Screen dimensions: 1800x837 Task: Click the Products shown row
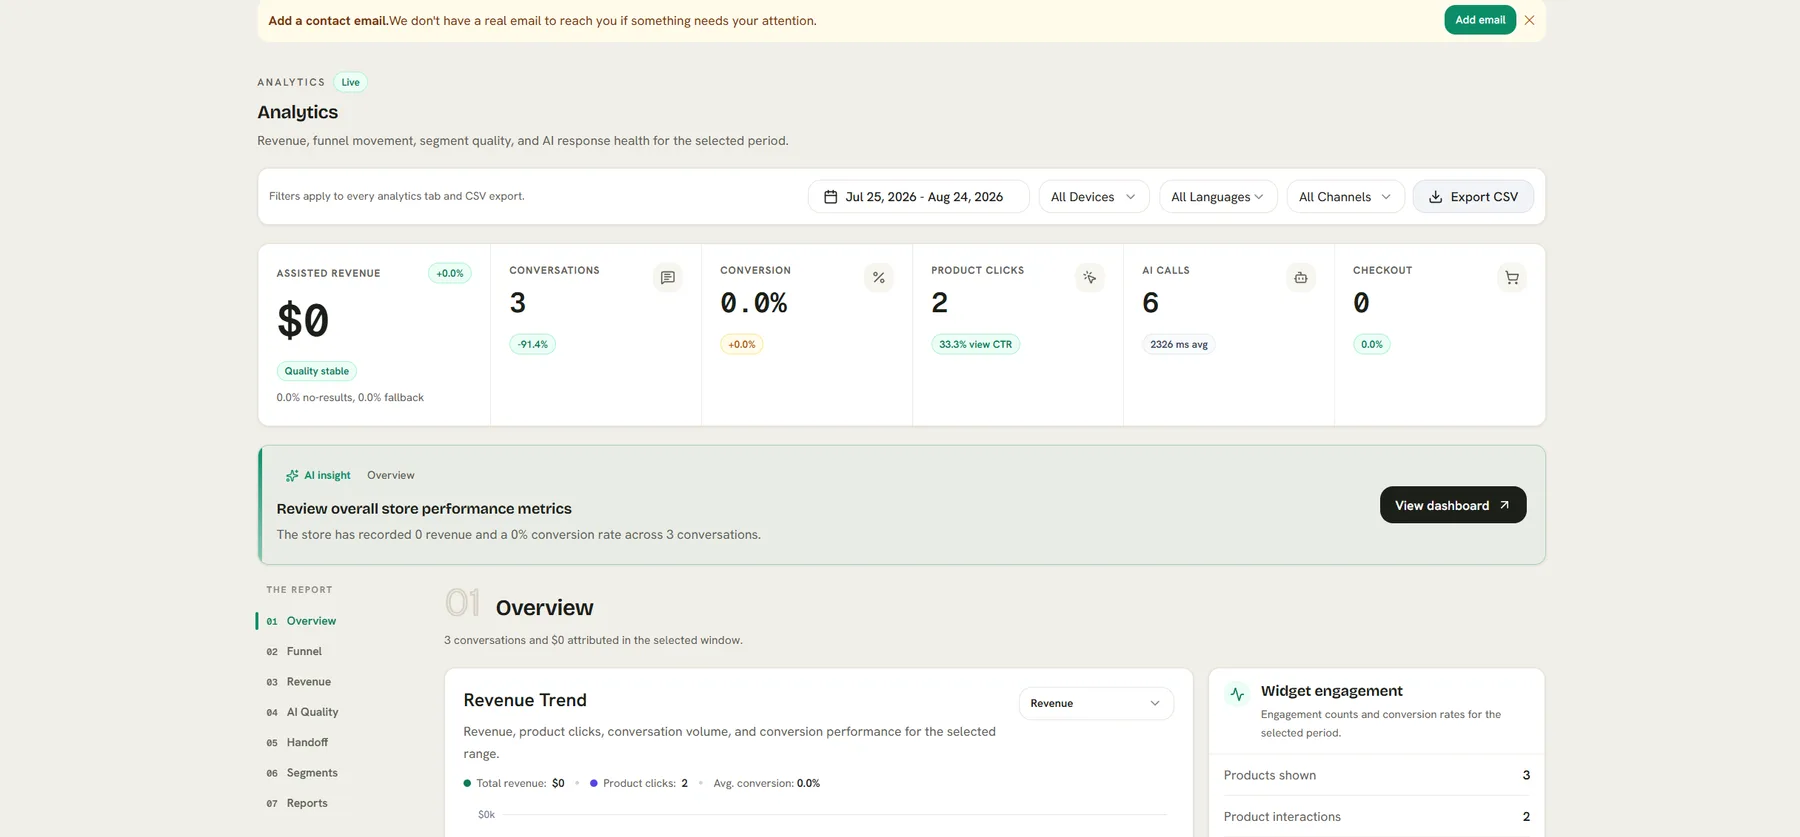click(x=1377, y=775)
